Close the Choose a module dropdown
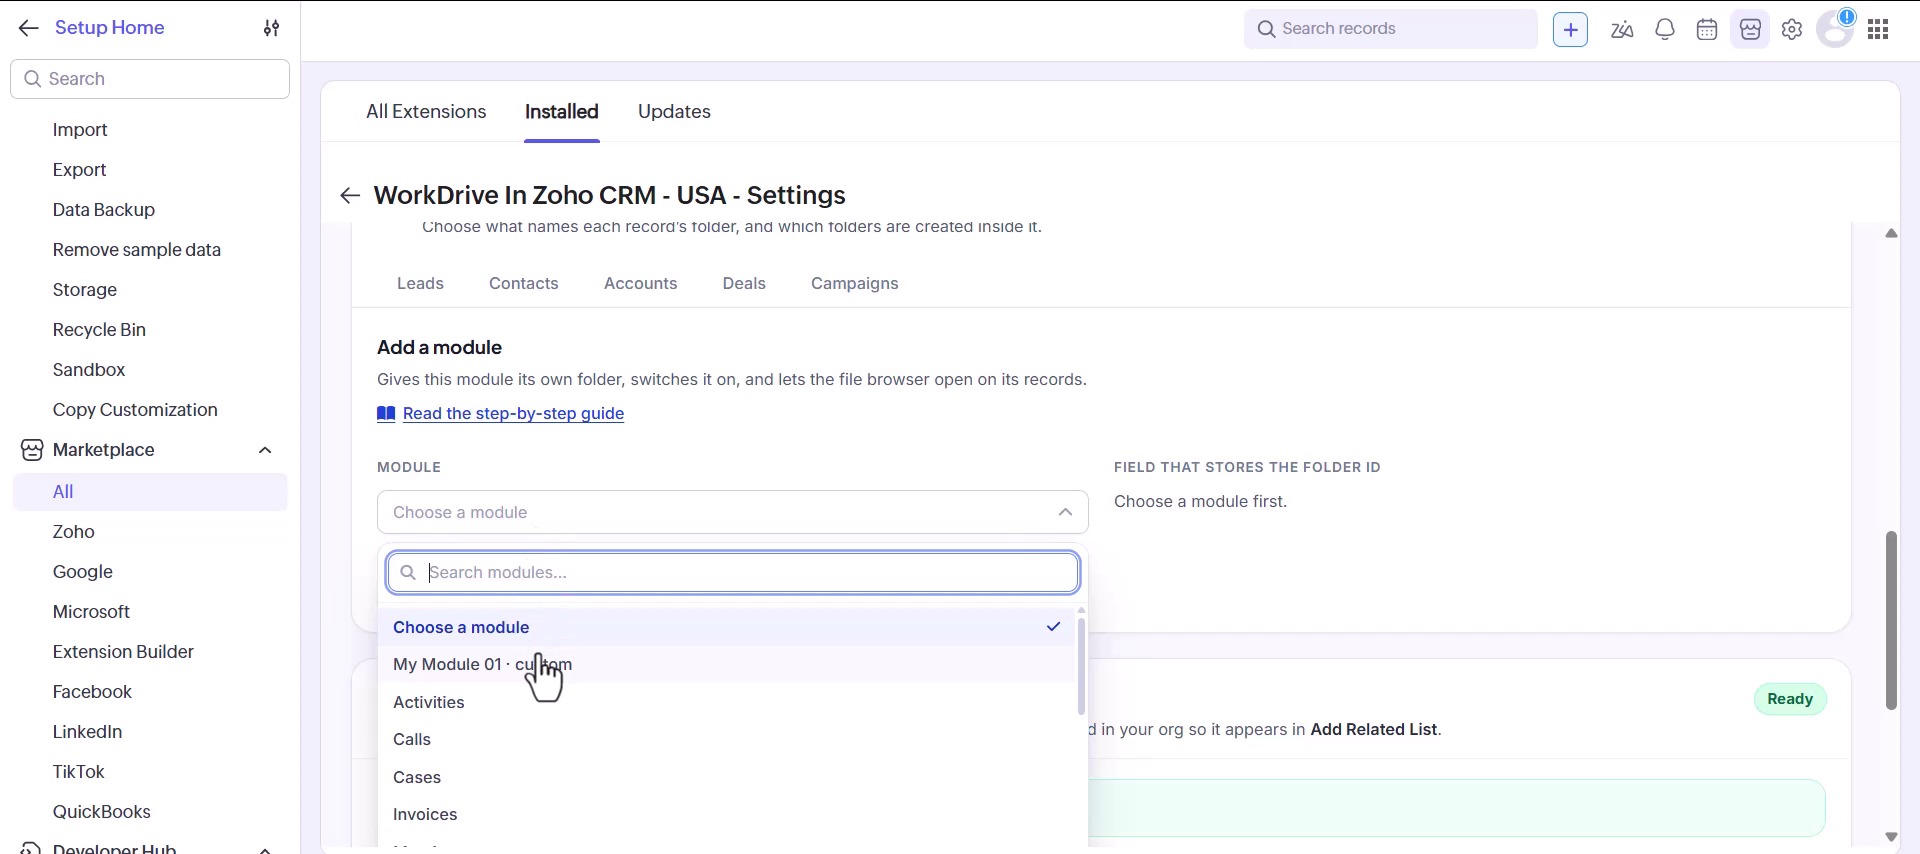 [x=1065, y=512]
